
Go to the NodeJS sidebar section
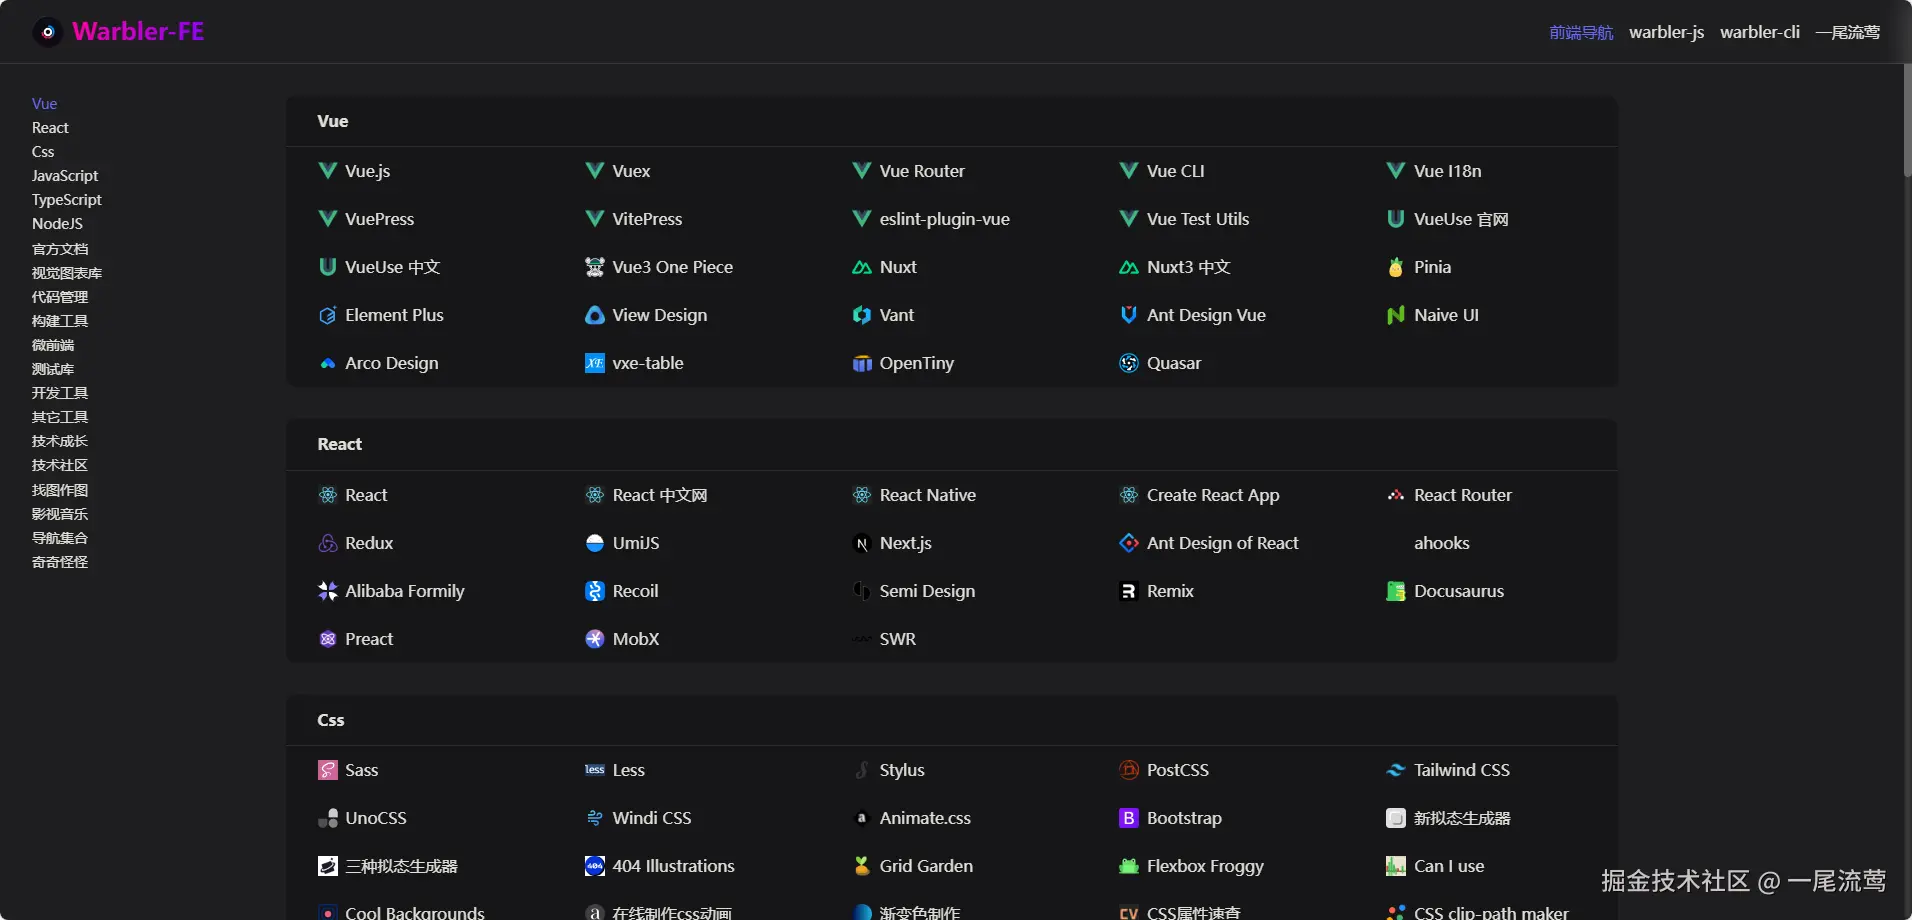point(57,224)
